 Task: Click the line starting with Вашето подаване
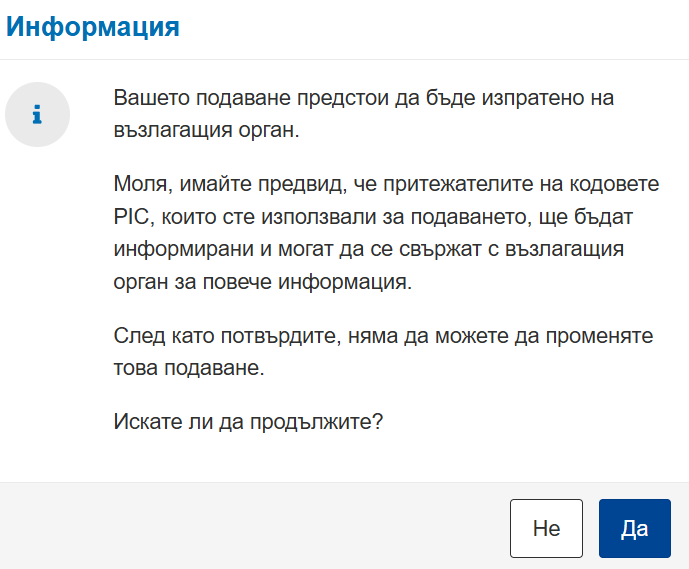coord(363,98)
